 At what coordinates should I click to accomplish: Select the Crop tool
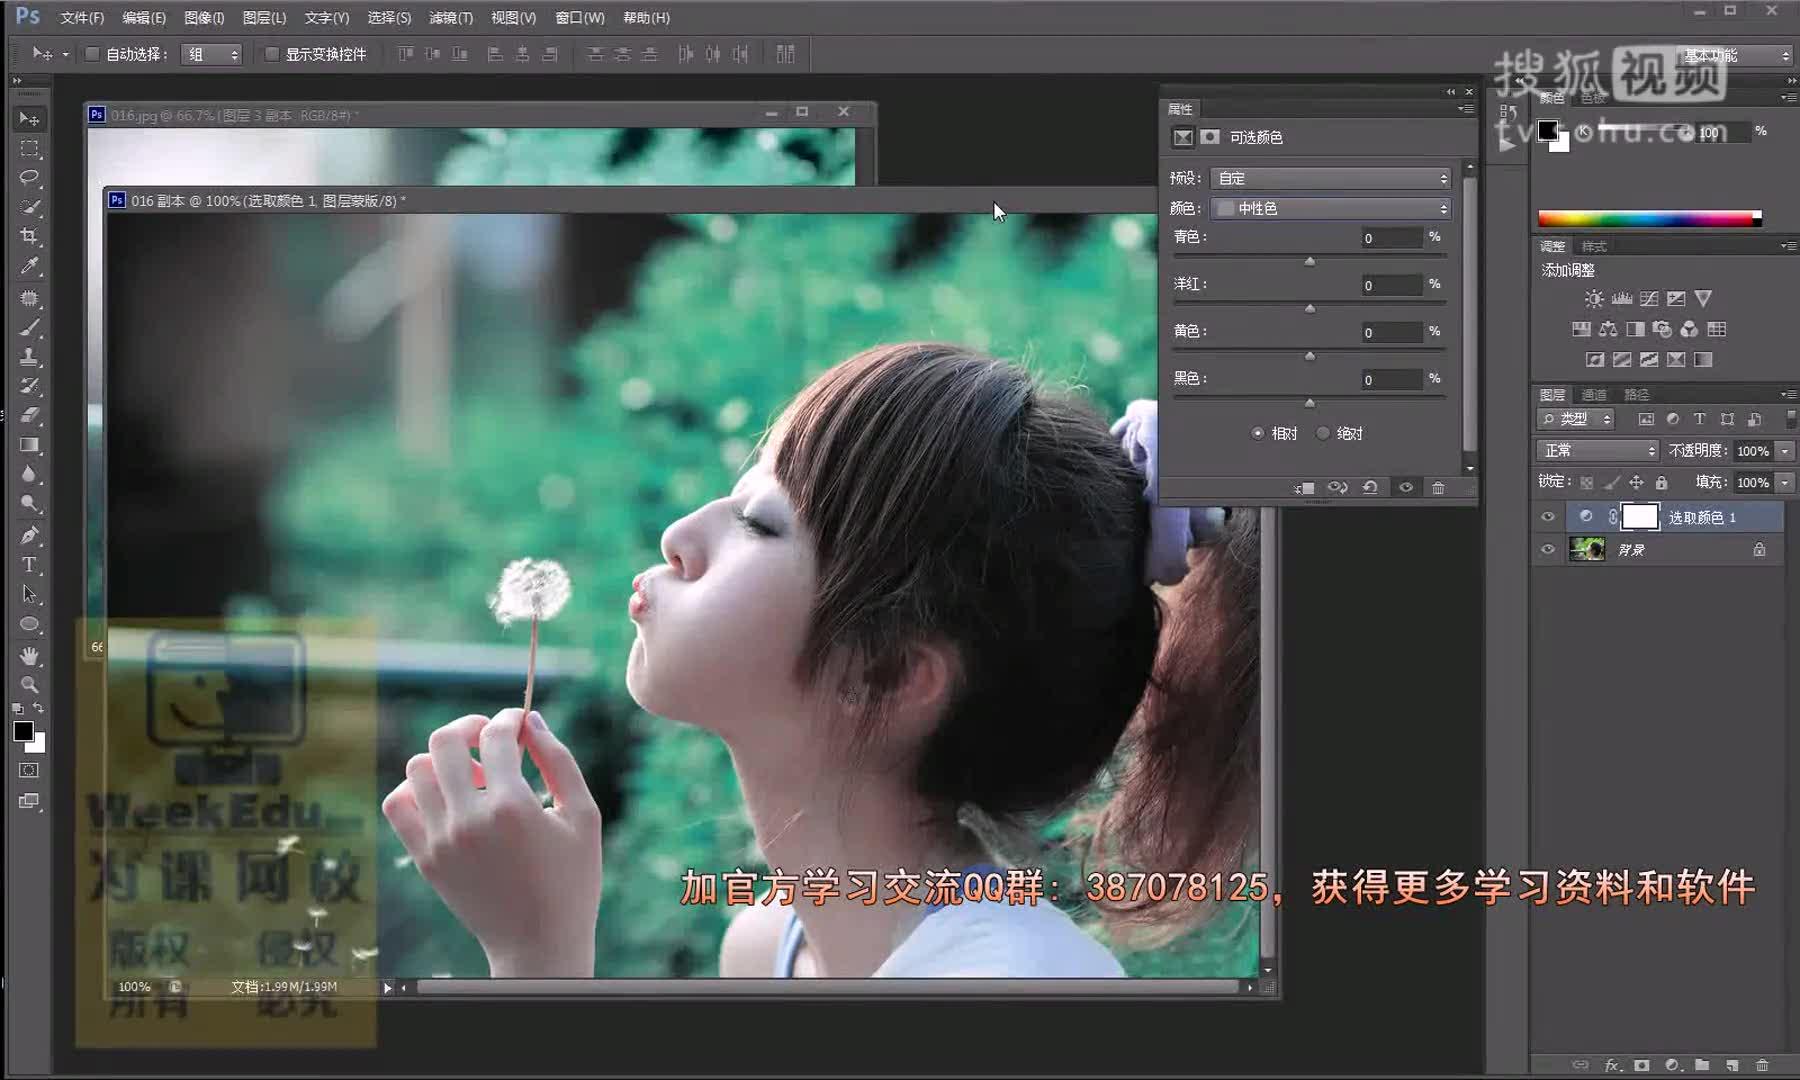click(29, 237)
